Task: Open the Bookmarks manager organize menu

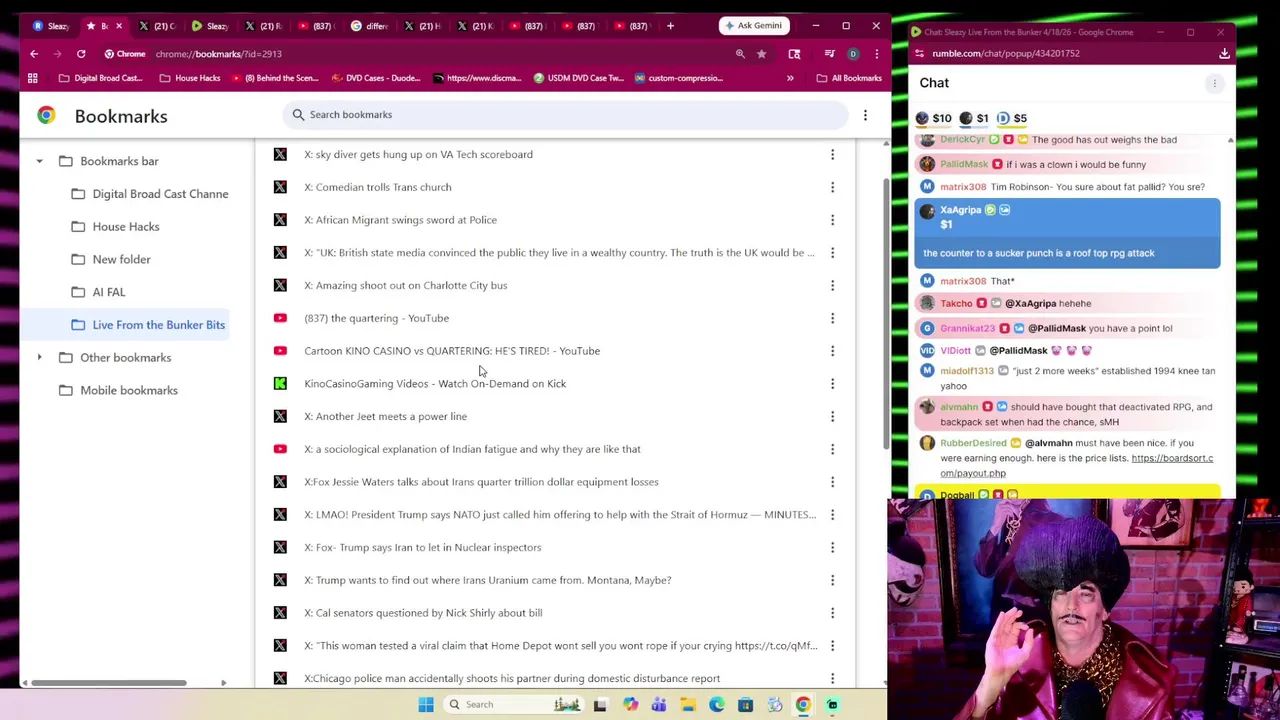Action: click(865, 116)
